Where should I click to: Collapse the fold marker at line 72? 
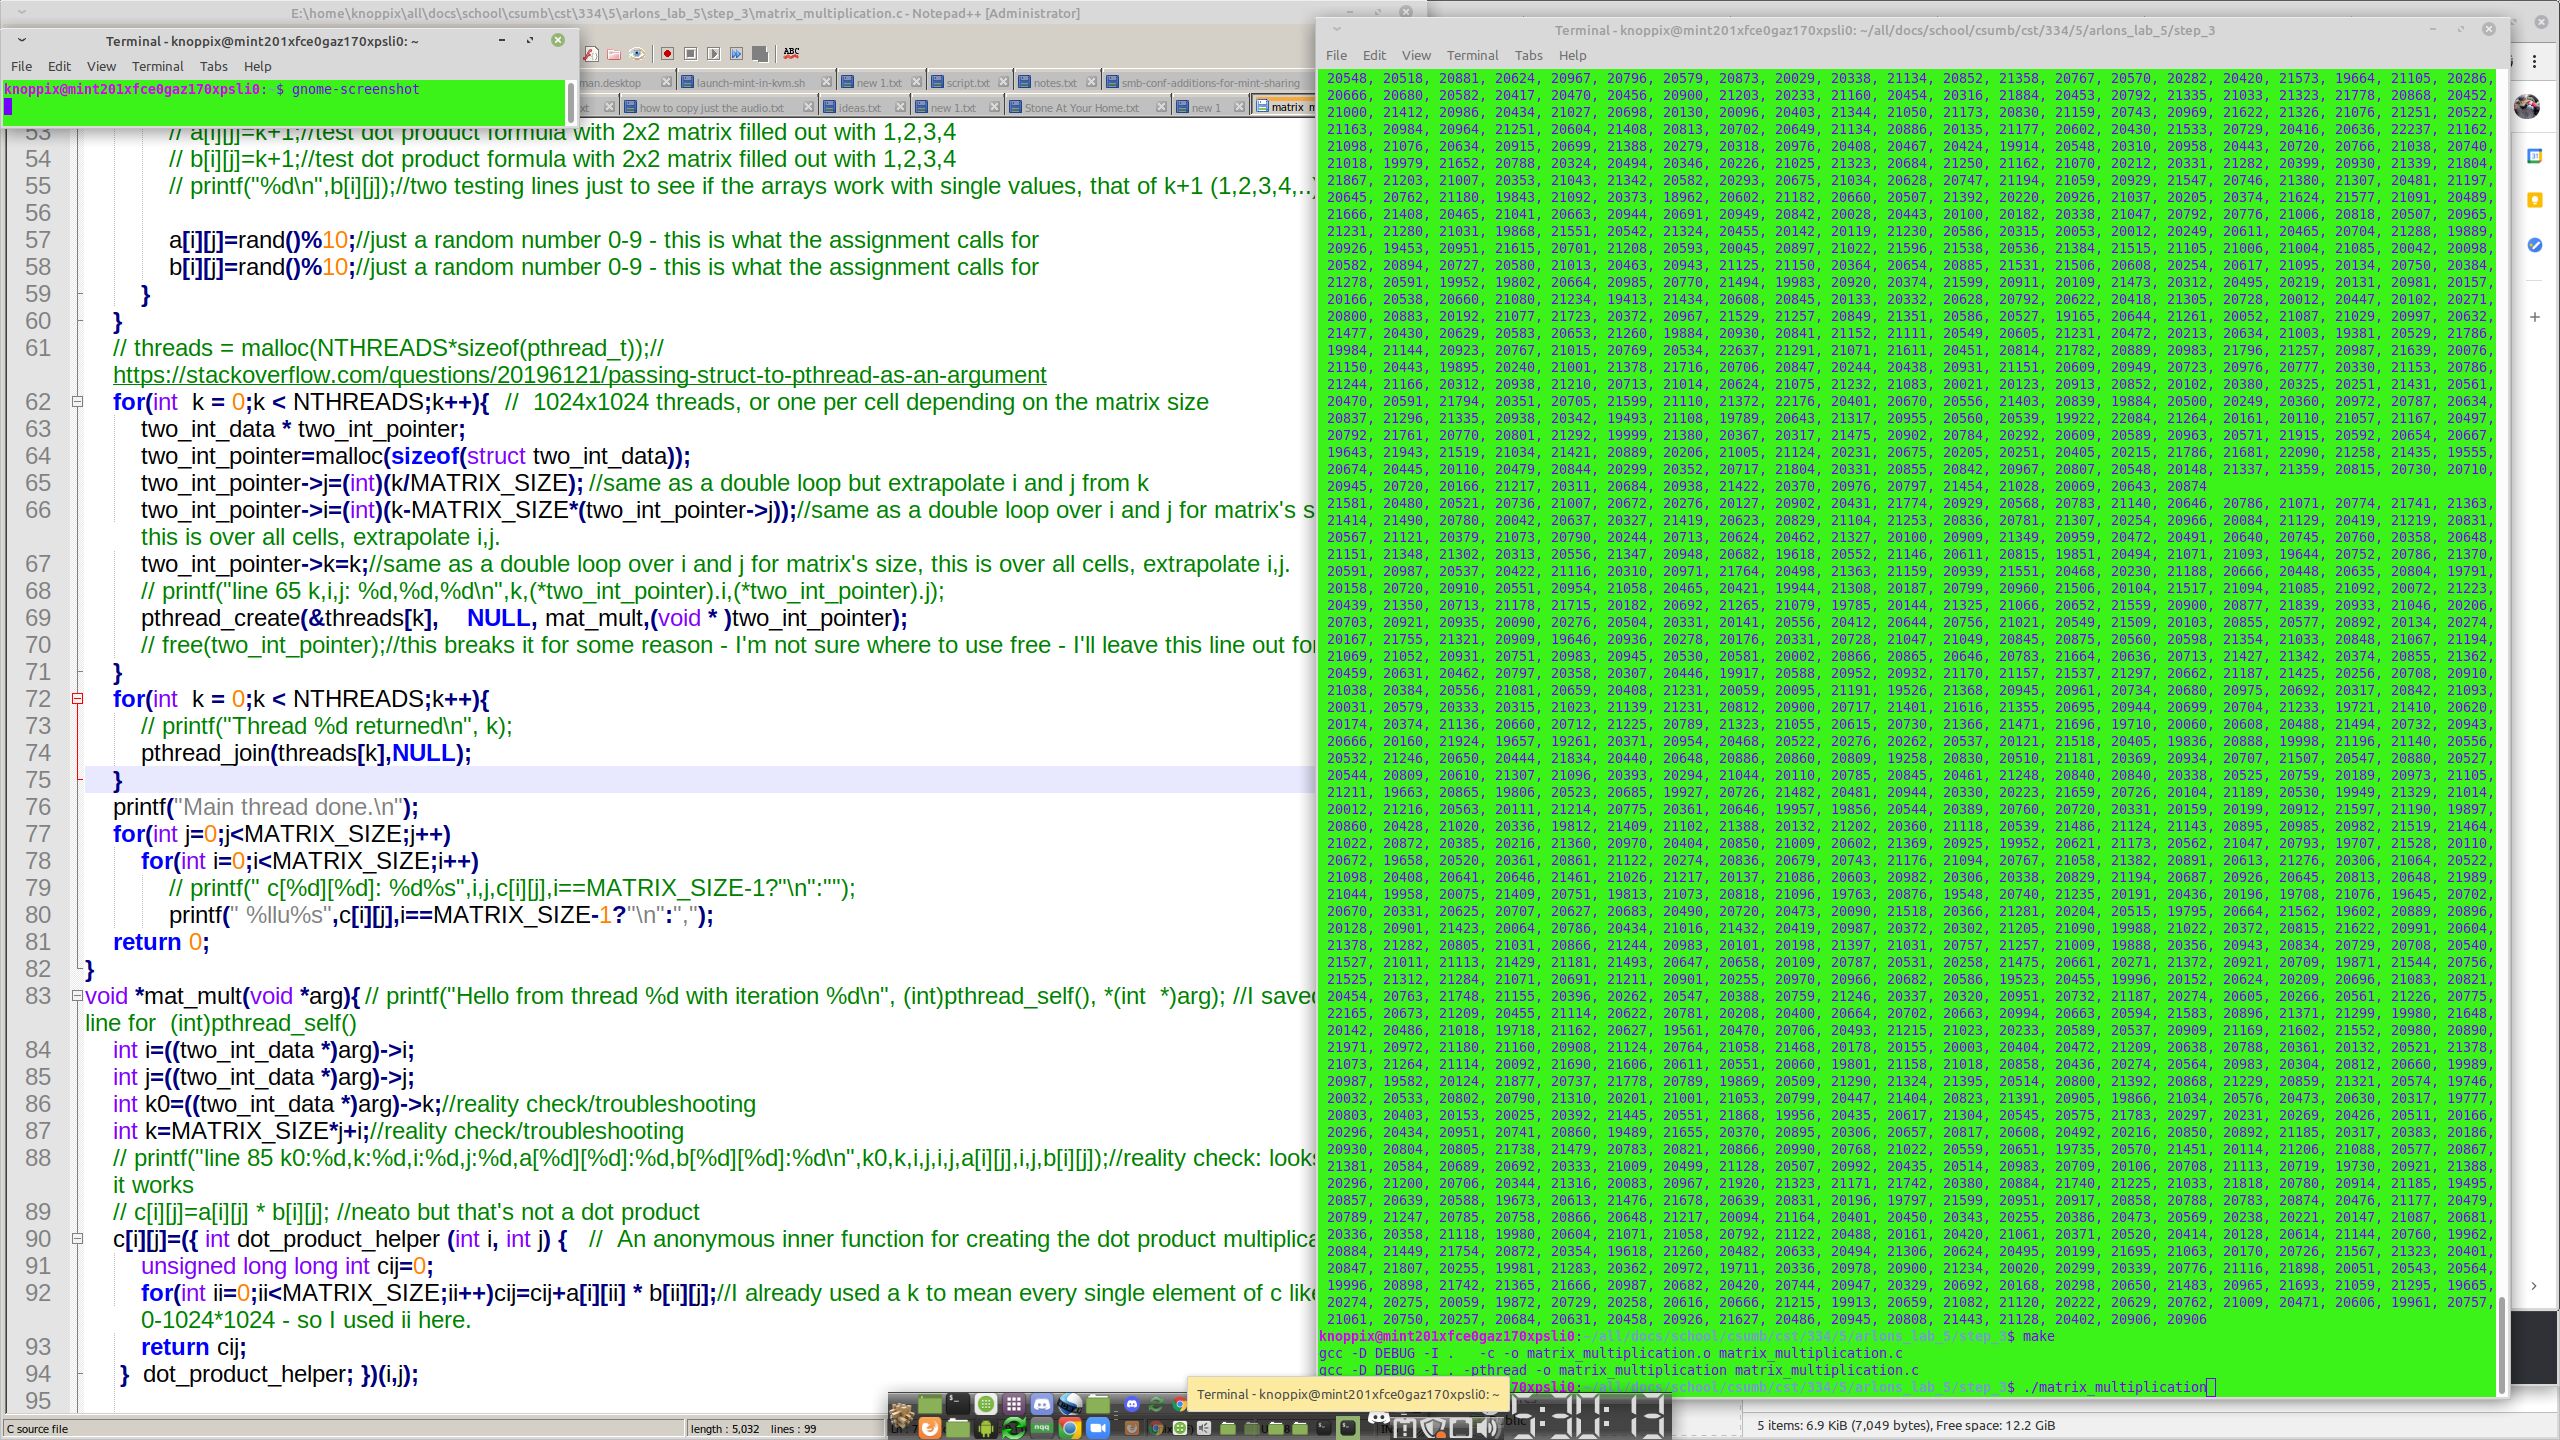(77, 699)
